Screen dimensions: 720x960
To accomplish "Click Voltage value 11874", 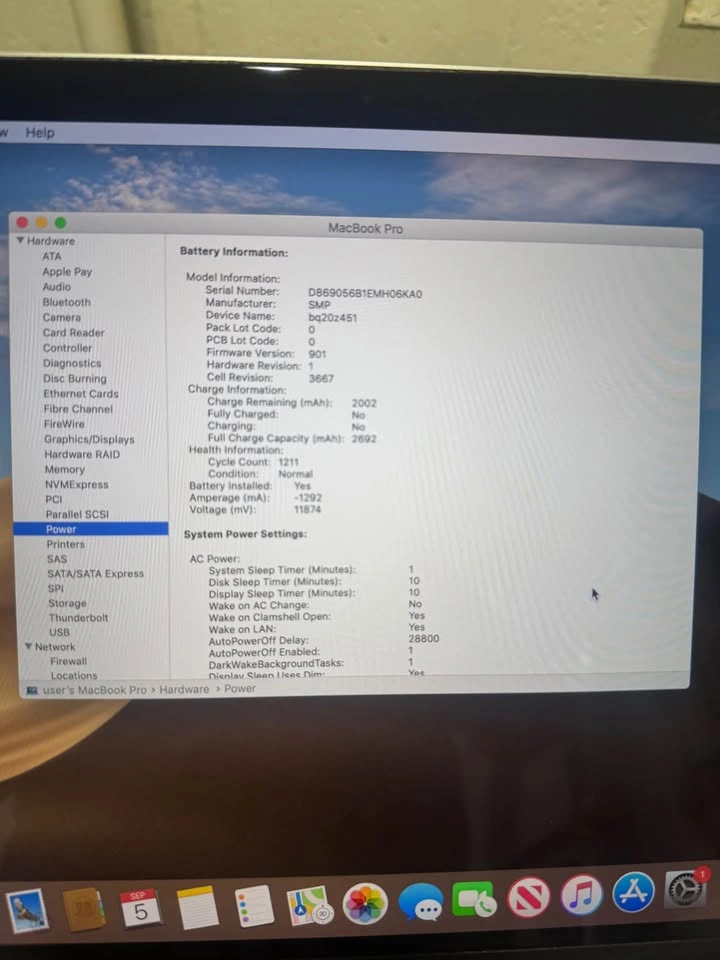I will click(x=307, y=509).
